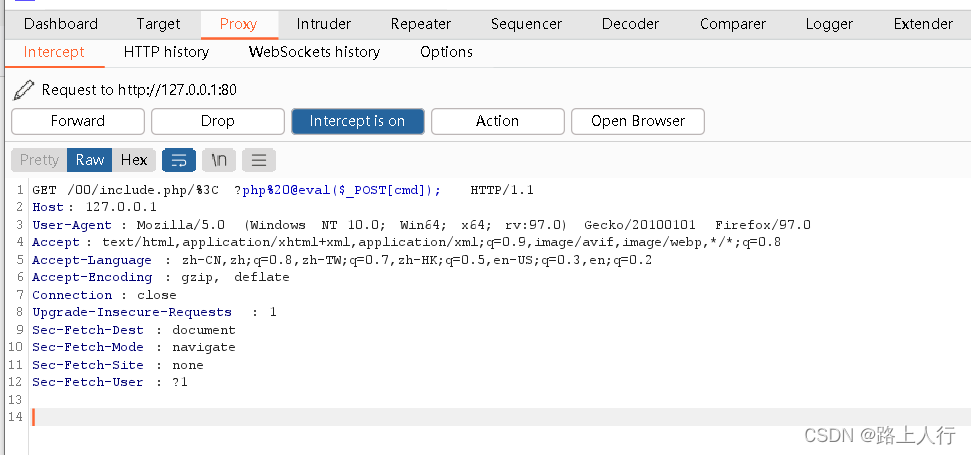Viewport: 971px width, 455px height.
Task: Switch to Pretty view
Action: [39, 160]
